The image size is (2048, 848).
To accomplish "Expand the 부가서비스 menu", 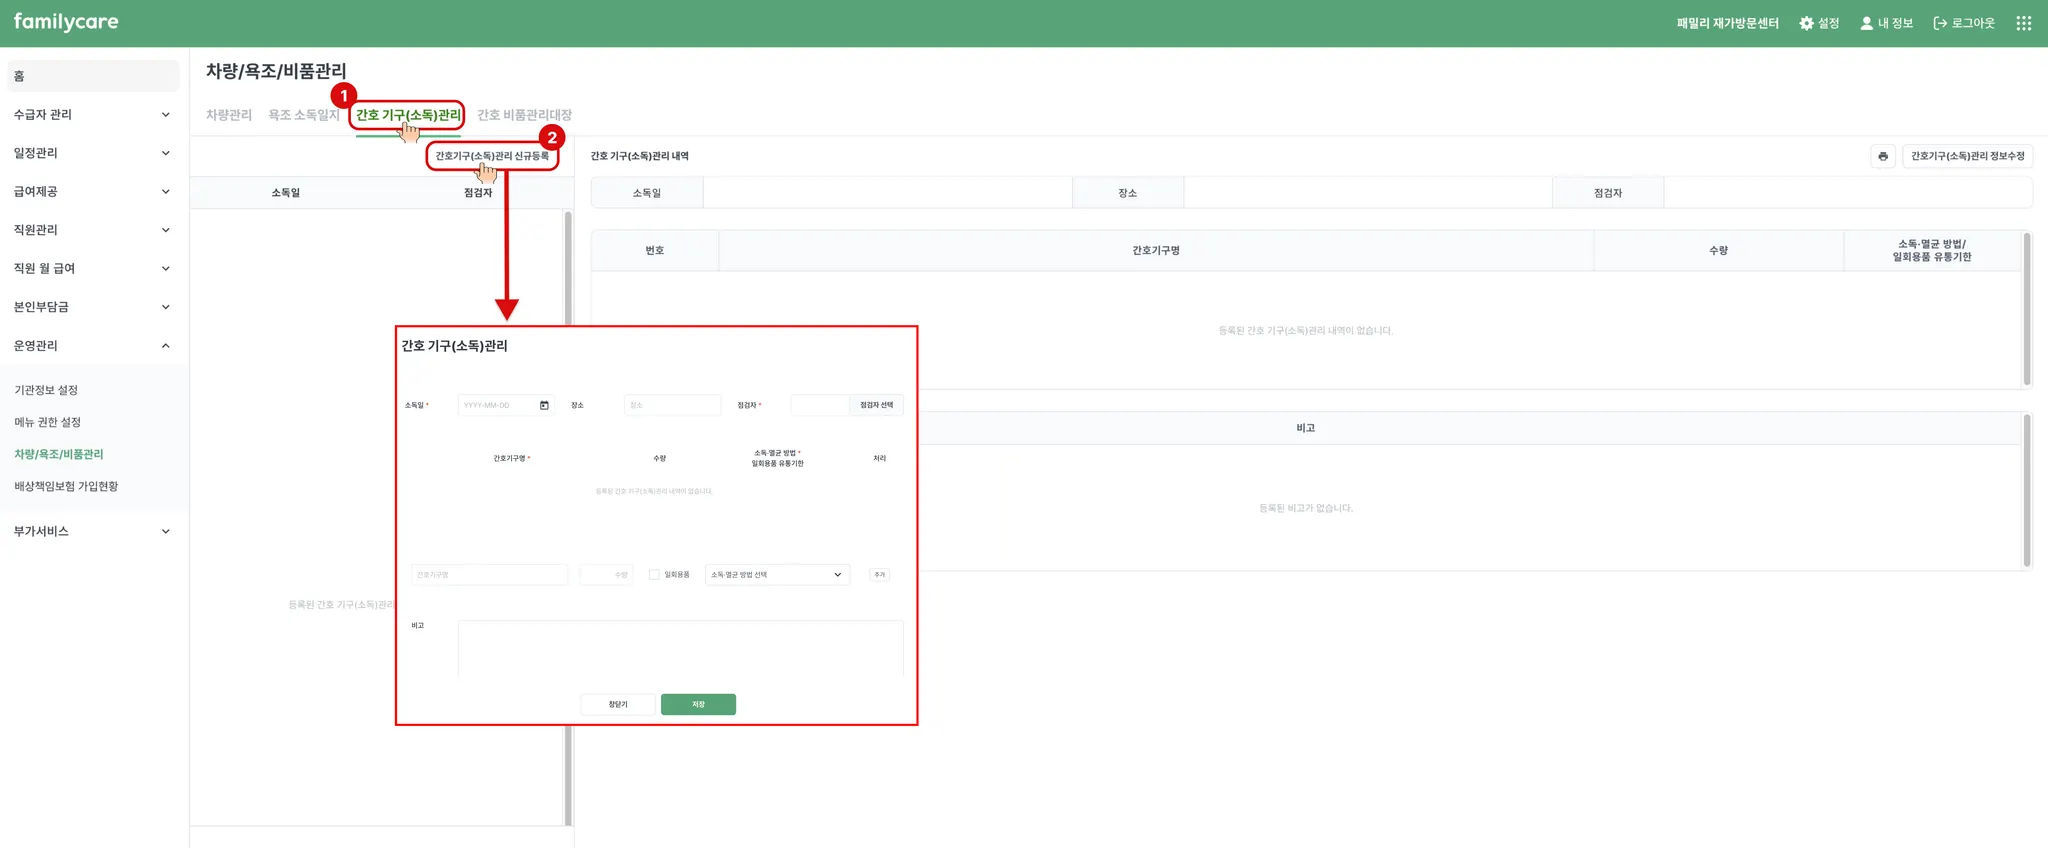I will pyautogui.click(x=92, y=531).
